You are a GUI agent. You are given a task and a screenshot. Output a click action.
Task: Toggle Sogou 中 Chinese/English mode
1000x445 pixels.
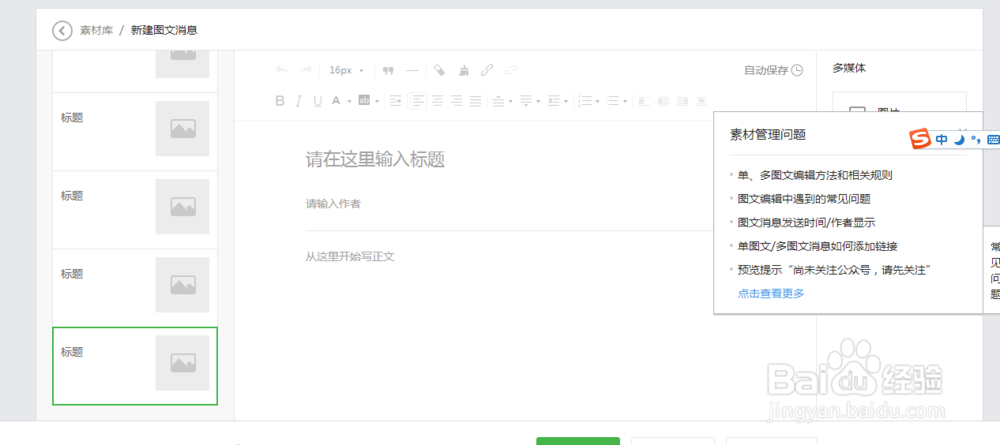pos(942,140)
